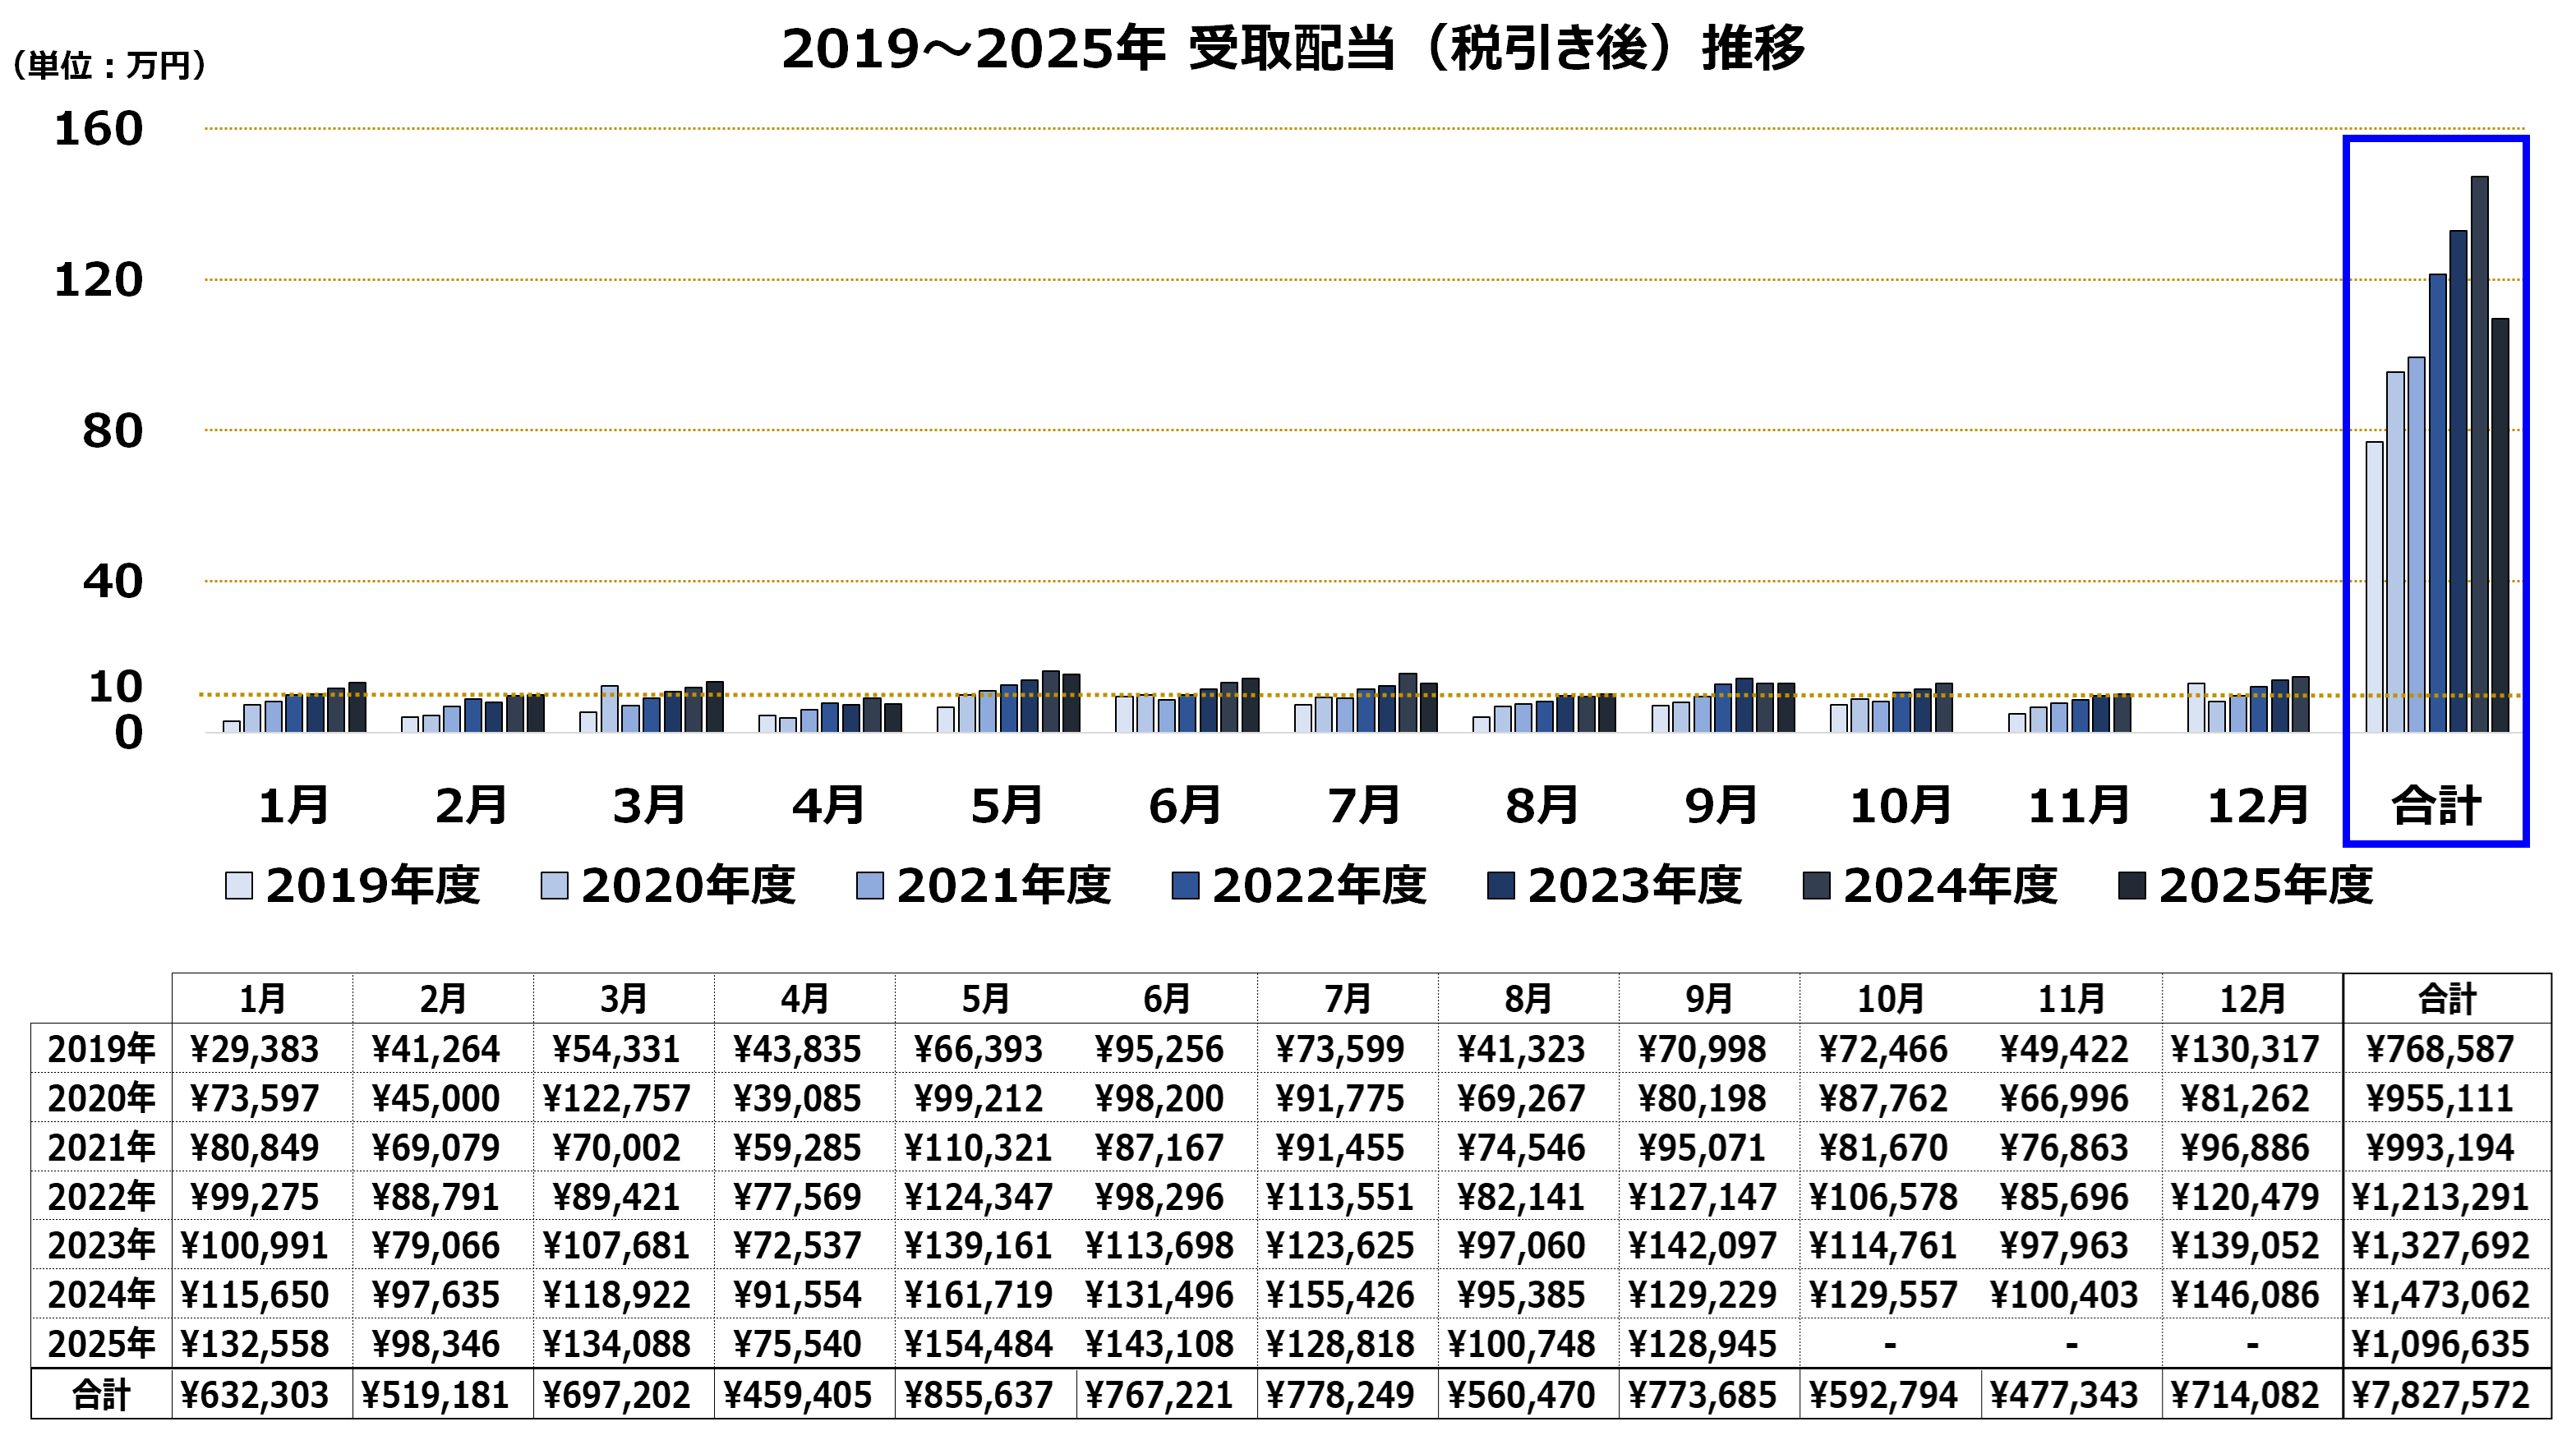Viewport: 2576px width, 1440px height.
Task: Click the 2022年度 legend color swatch
Action: tap(1185, 886)
